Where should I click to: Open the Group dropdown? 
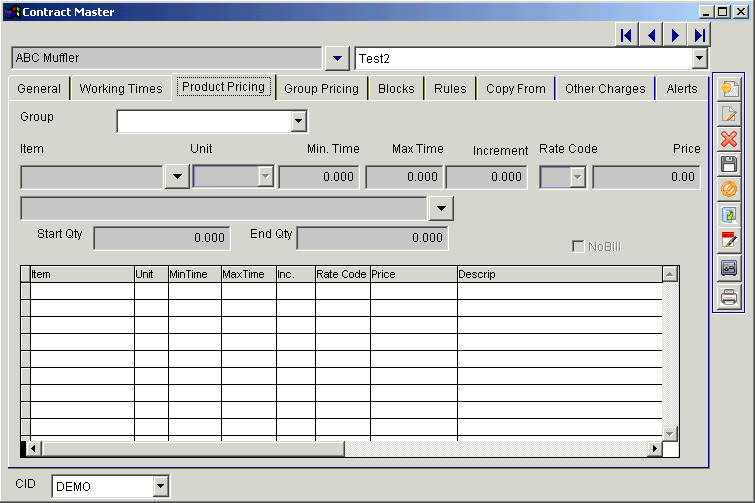coord(298,121)
